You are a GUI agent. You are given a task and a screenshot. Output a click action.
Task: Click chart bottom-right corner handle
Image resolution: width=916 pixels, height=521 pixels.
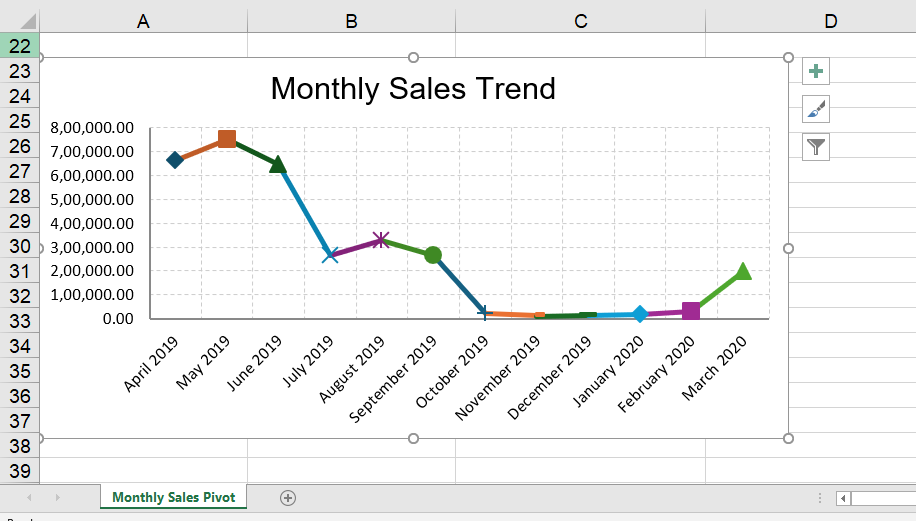(788, 439)
